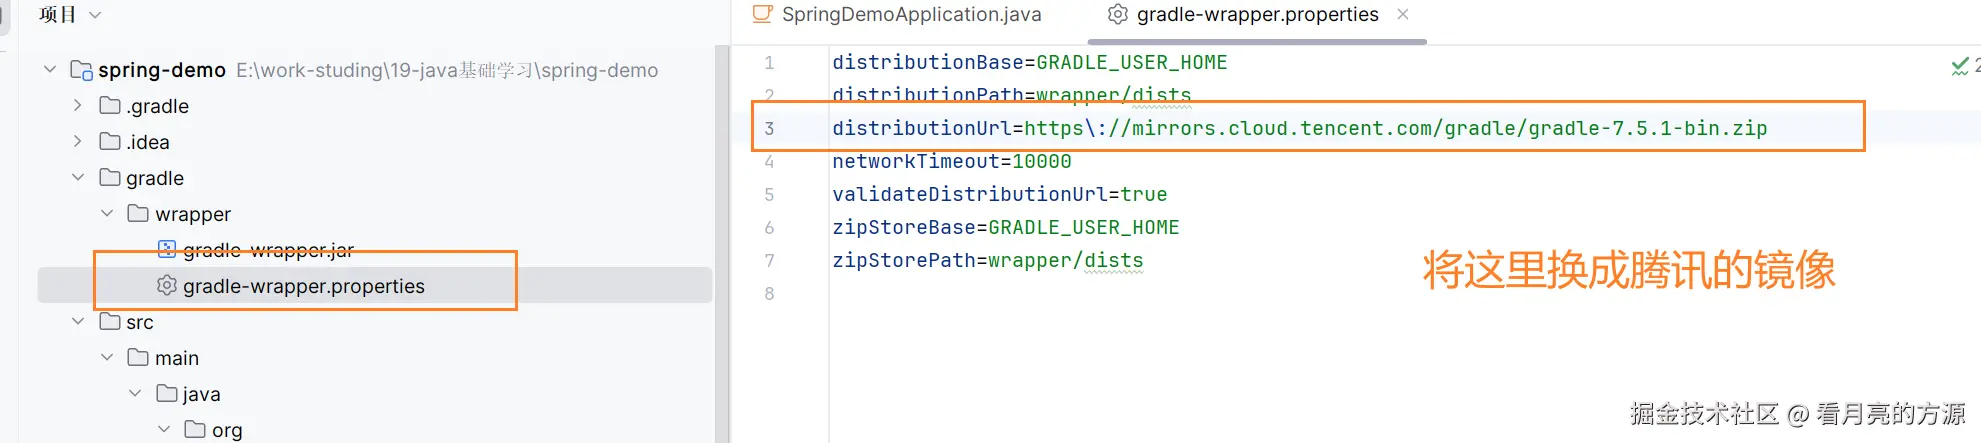1981x443 pixels.
Task: Click the distributionUrl tencent mirror line
Action: coord(1300,128)
